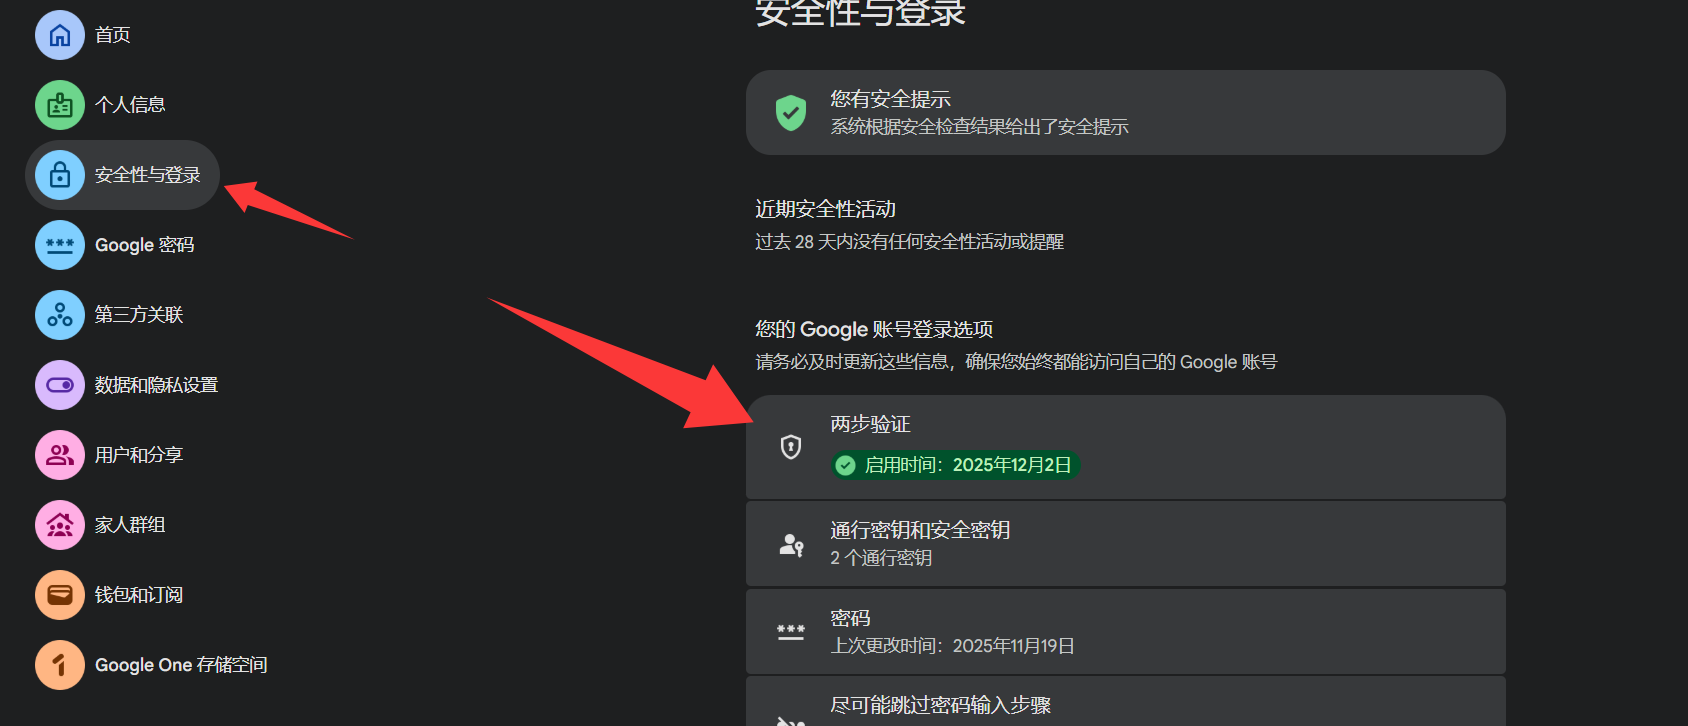Screen dimensions: 1688x726
Task: Open the 您有安全提示 security tip card
Action: [1125, 112]
